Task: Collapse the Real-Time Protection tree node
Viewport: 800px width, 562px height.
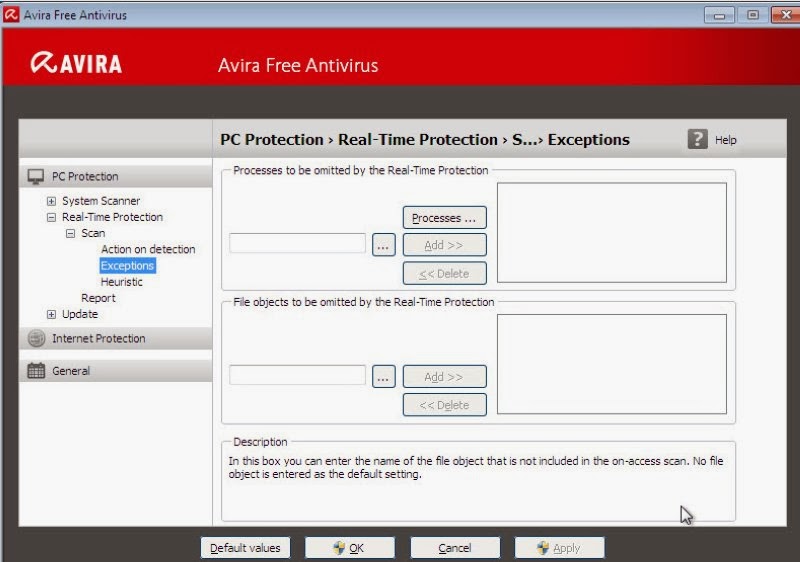Action: coord(52,217)
